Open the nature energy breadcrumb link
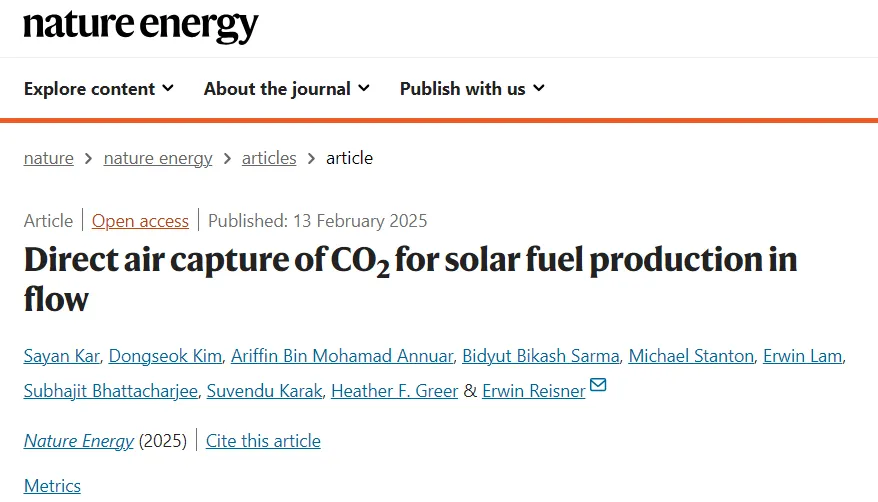 158,158
